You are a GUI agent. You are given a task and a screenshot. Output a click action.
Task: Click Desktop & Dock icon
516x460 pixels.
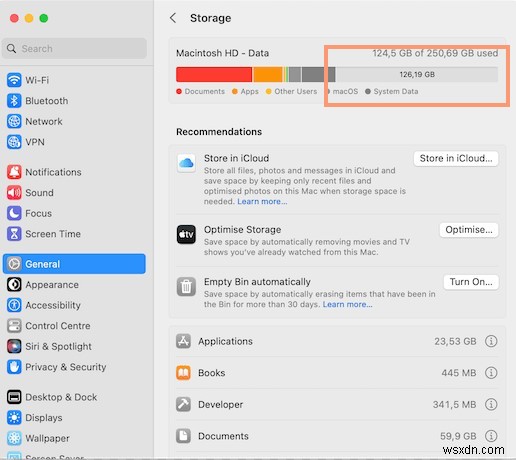tap(14, 397)
